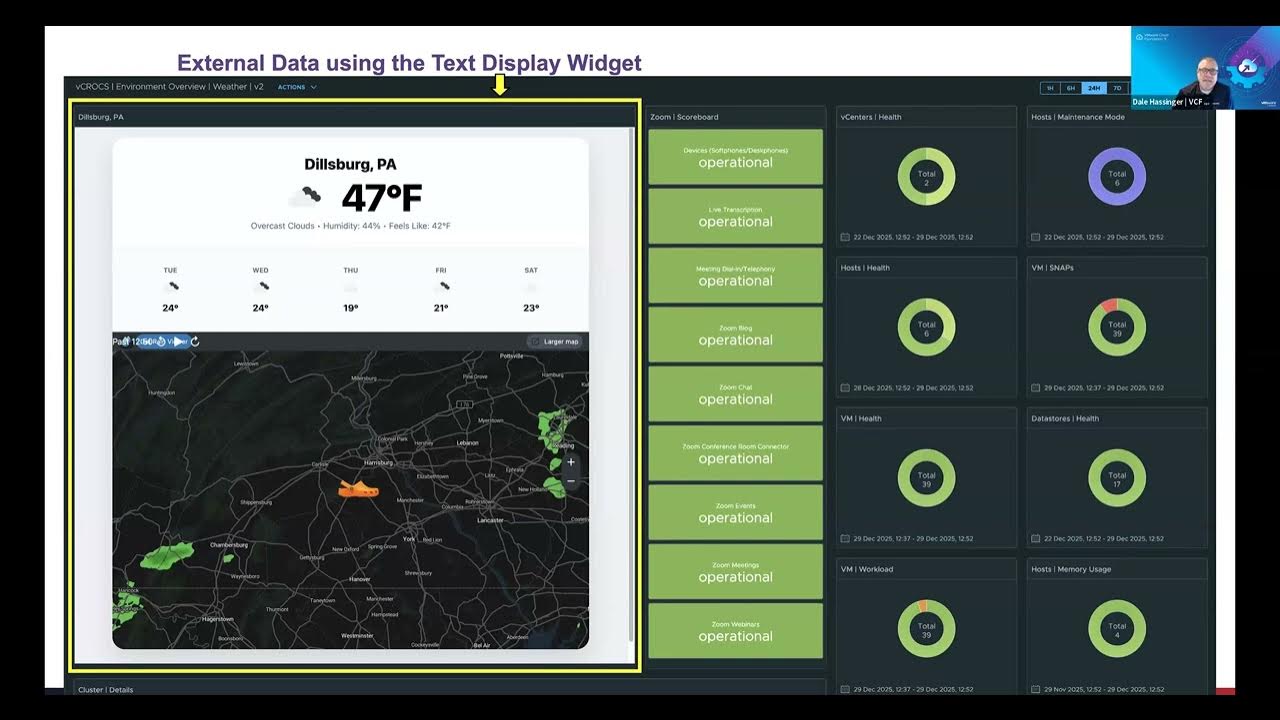Screen dimensions: 1280x720
Task: Click calendar icon in Hosts Memory Usage widget
Action: [1036, 689]
